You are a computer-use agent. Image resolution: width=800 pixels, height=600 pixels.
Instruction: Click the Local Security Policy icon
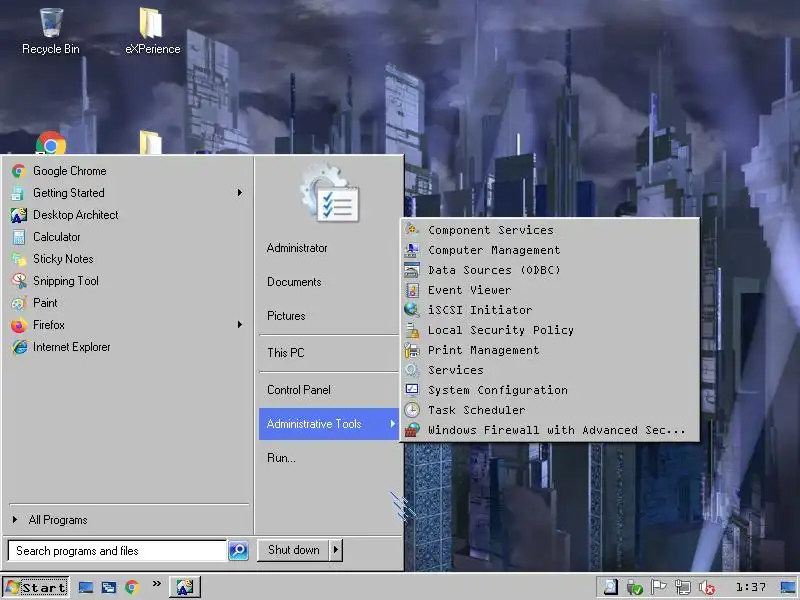pyautogui.click(x=412, y=330)
